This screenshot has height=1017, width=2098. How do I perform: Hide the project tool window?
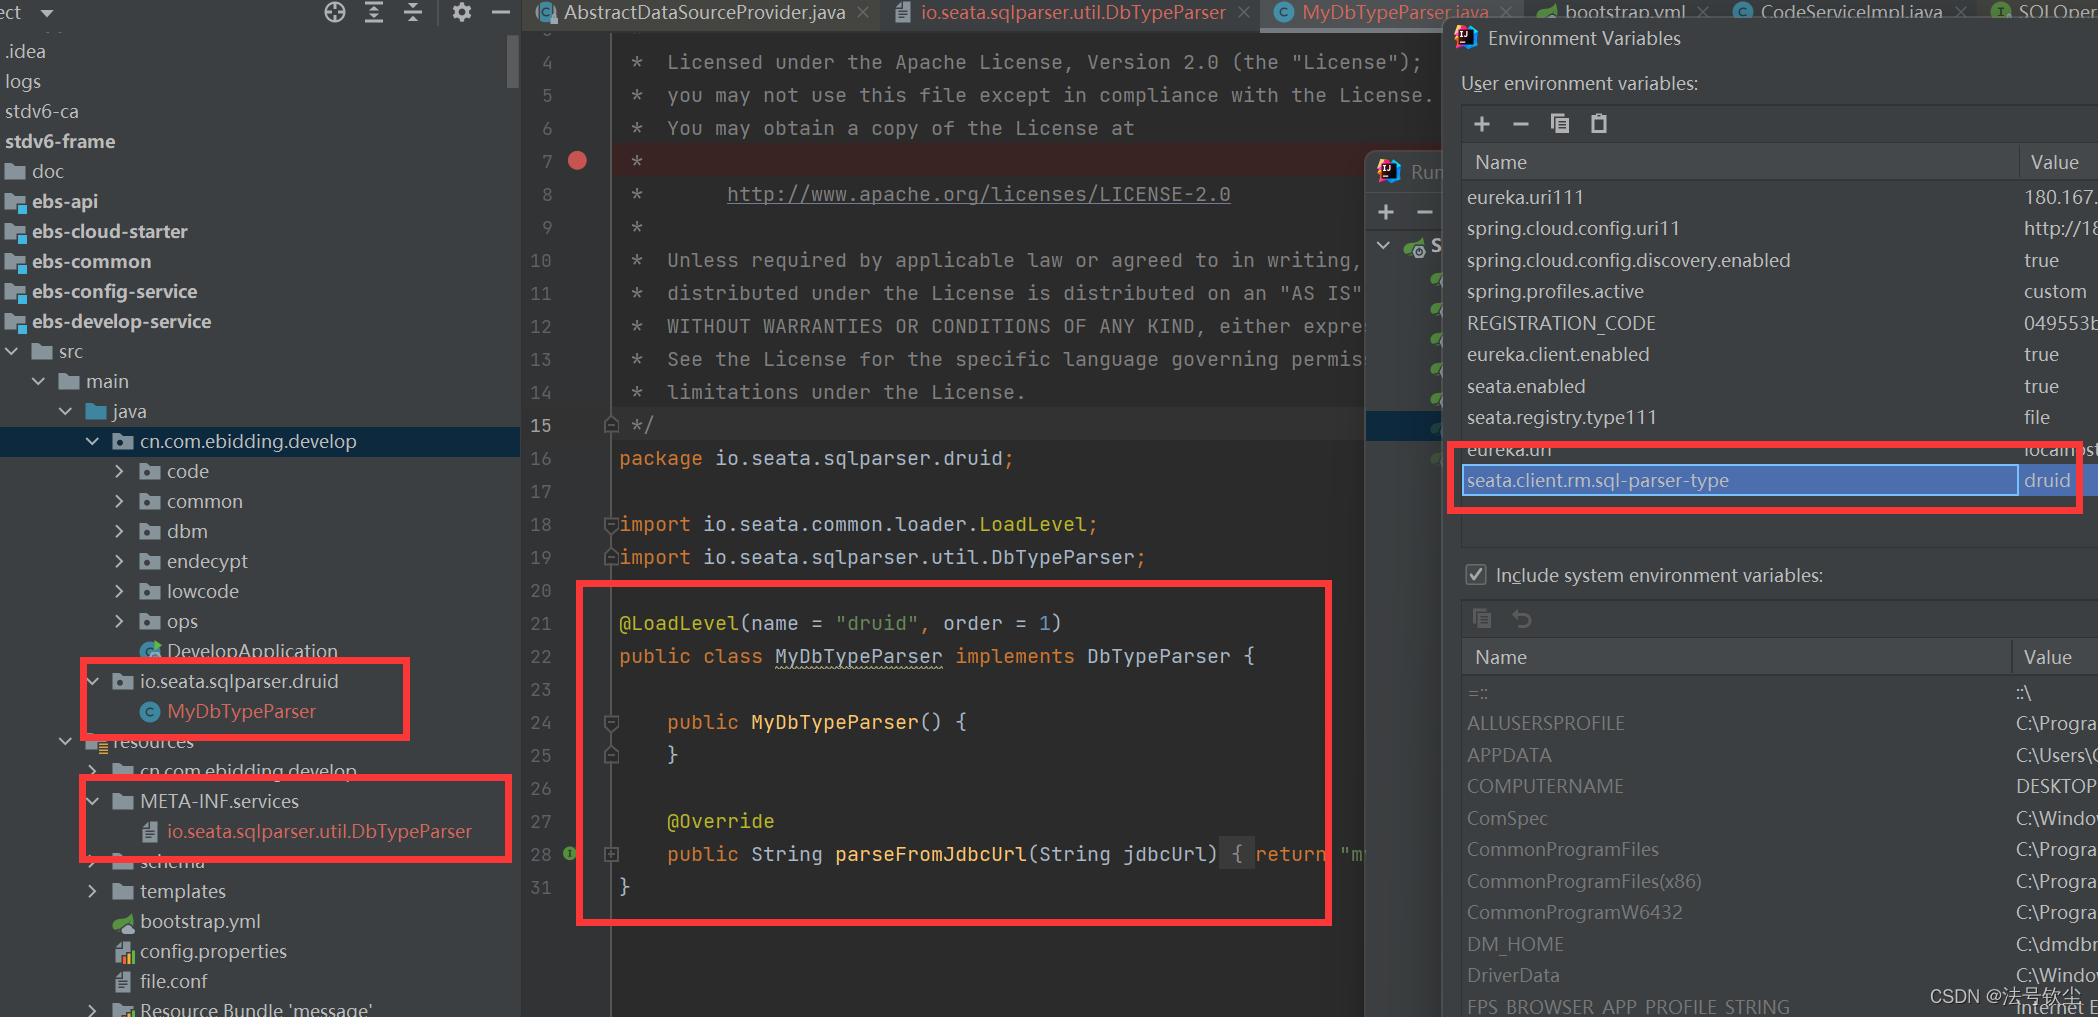click(501, 12)
